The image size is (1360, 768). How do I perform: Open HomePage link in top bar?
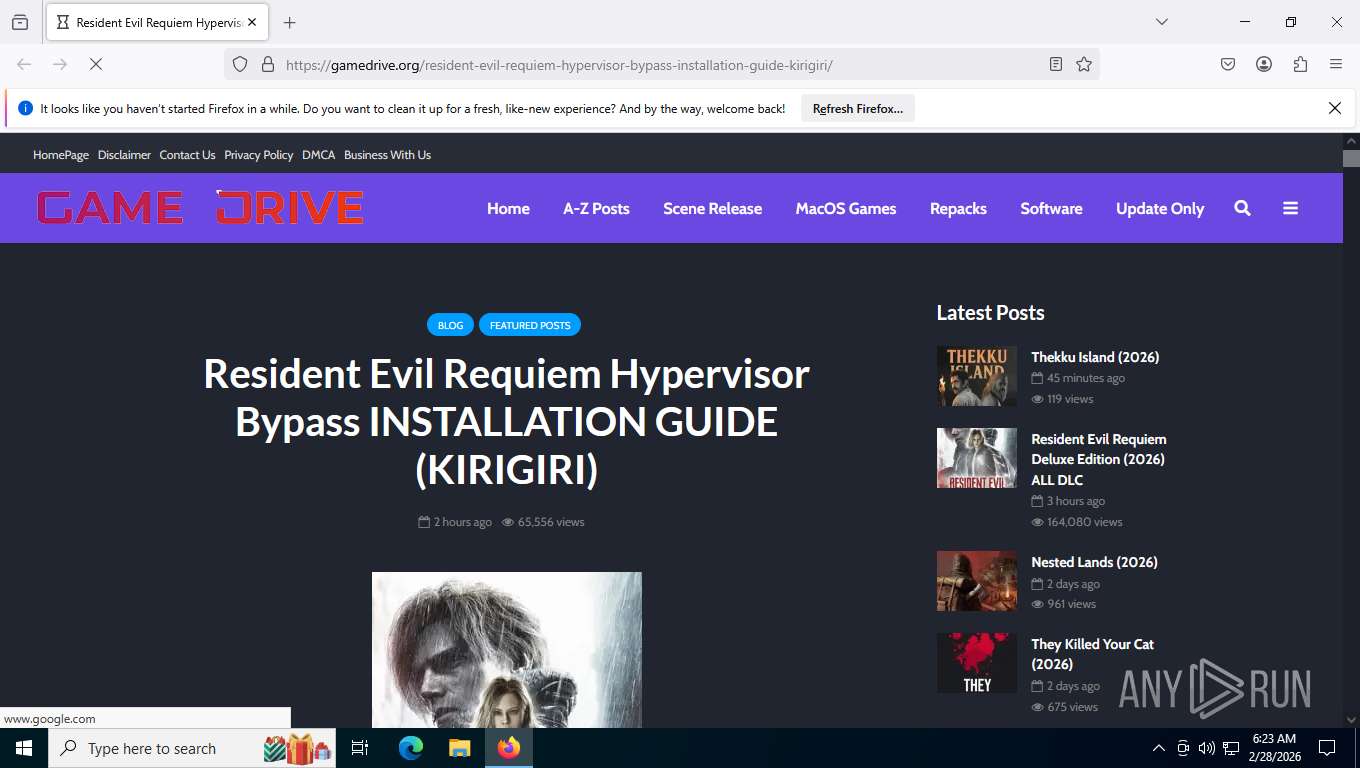click(61, 155)
